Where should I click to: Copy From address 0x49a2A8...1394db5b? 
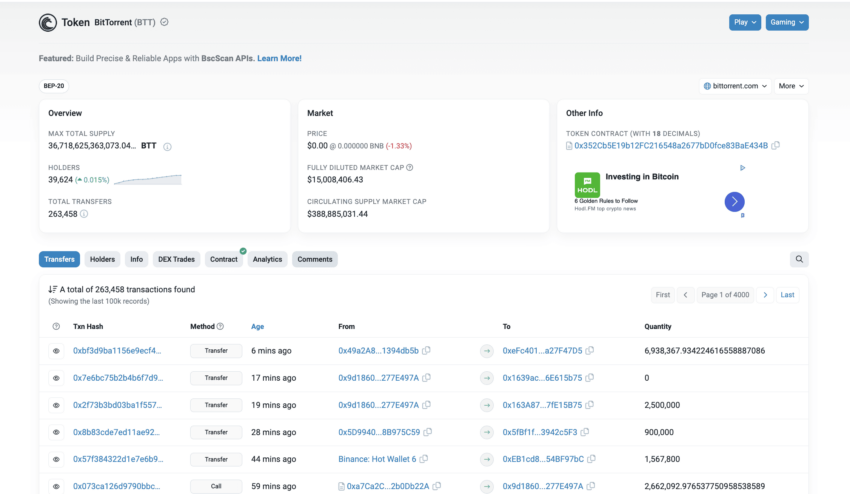427,351
